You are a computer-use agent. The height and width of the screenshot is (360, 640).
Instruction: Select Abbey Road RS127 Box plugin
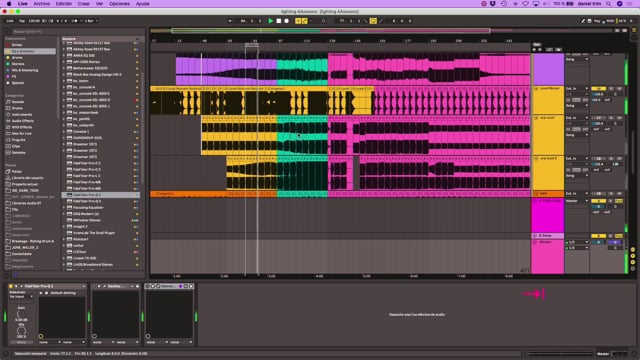(91, 49)
